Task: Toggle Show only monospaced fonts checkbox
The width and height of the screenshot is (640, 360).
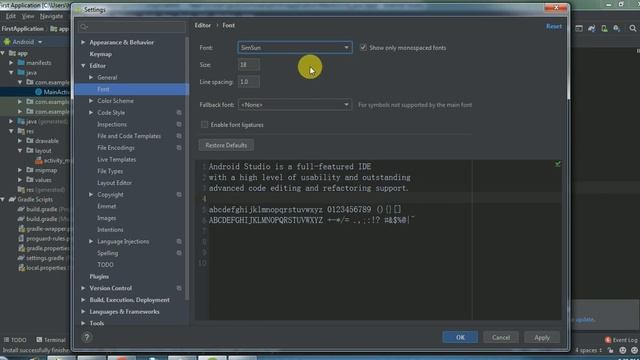Action: pos(363,47)
